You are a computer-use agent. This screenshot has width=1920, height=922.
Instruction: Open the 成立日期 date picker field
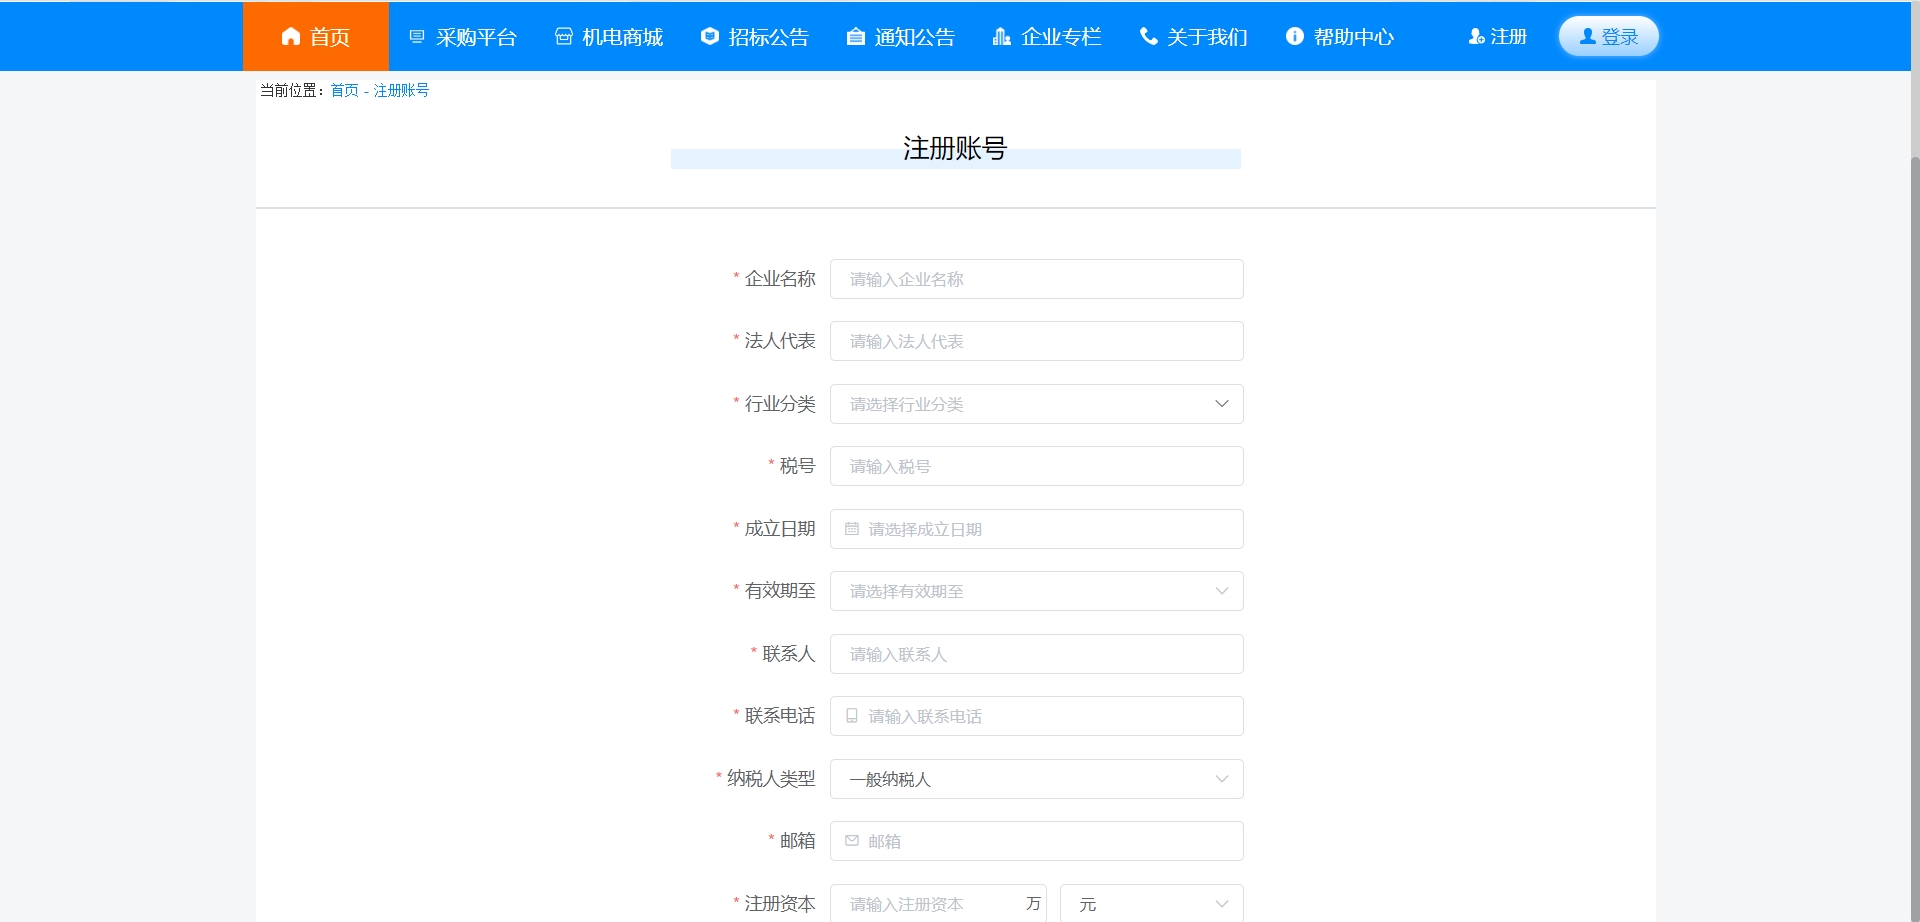(1036, 529)
